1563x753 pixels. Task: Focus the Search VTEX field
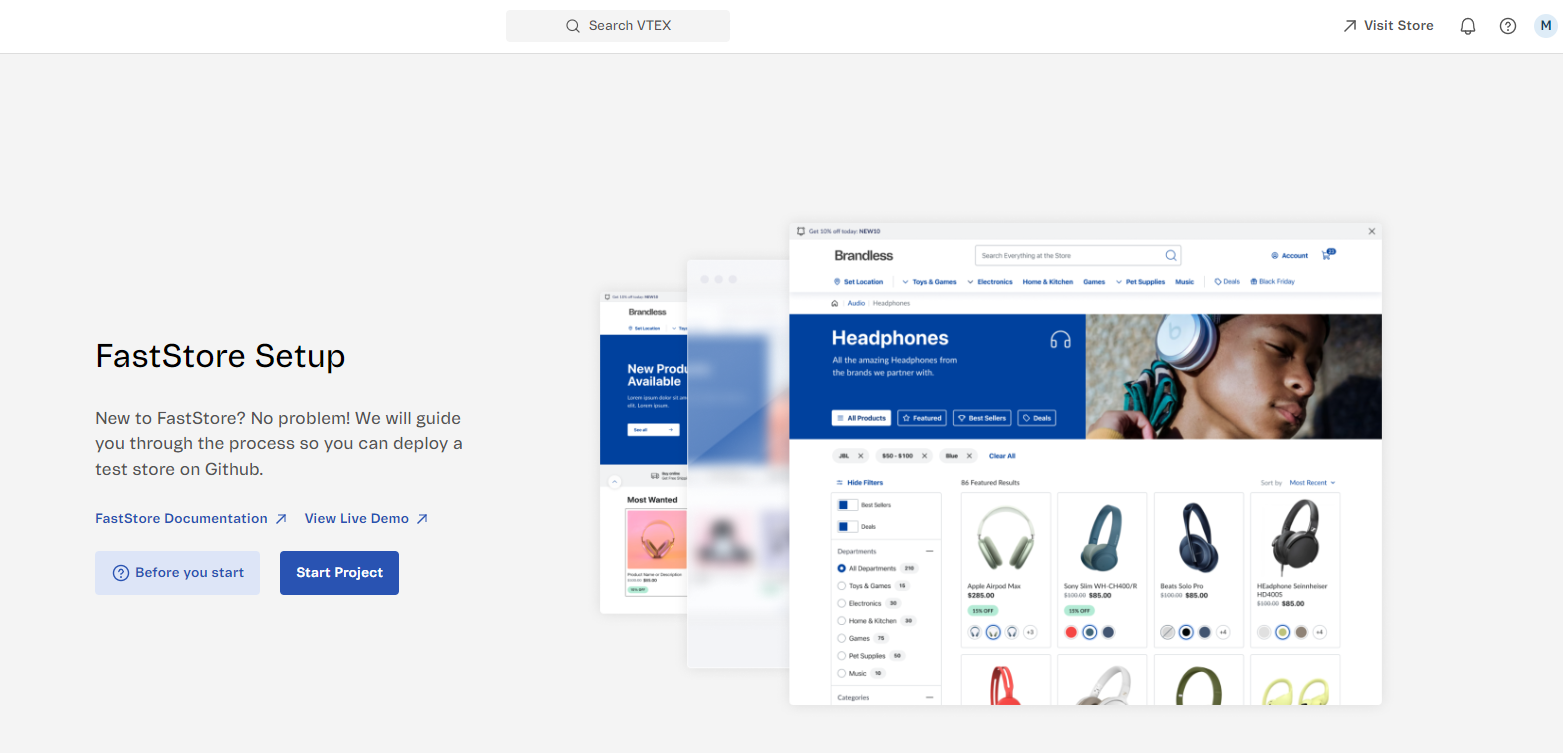click(x=618, y=26)
